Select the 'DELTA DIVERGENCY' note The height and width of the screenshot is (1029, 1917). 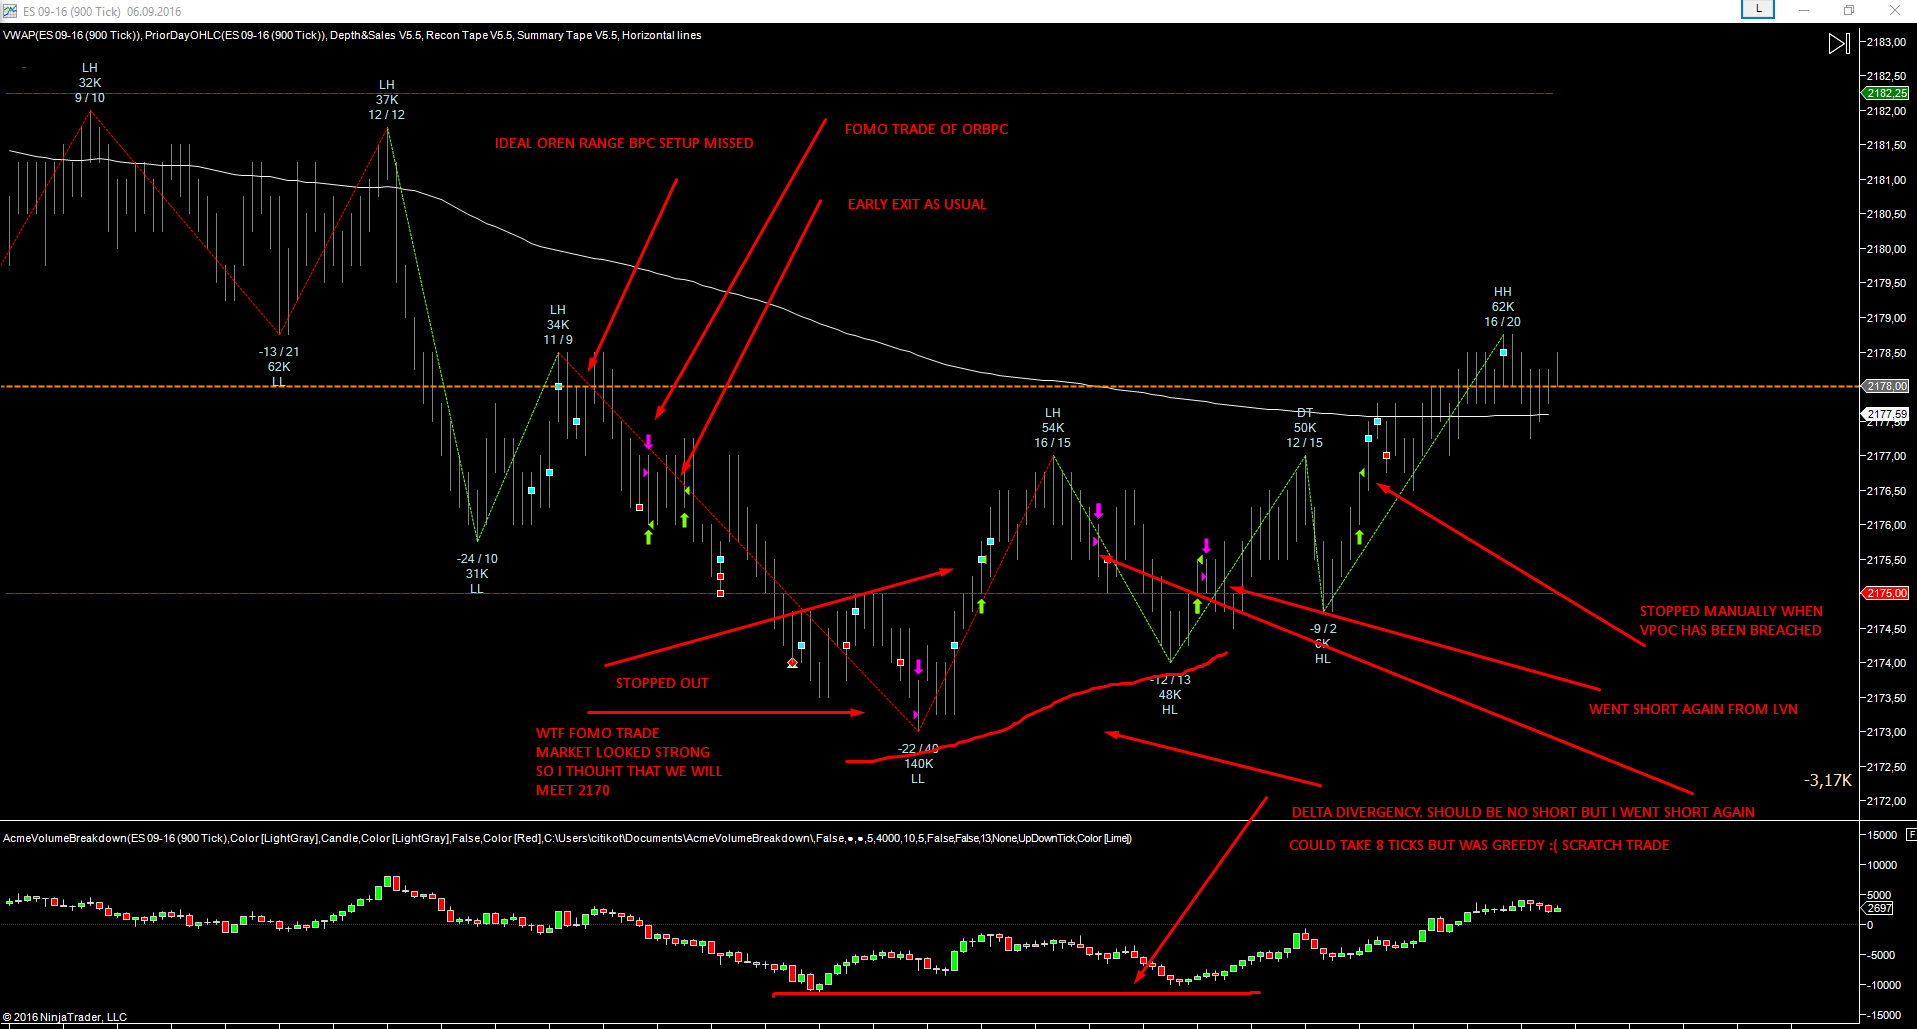(1523, 812)
